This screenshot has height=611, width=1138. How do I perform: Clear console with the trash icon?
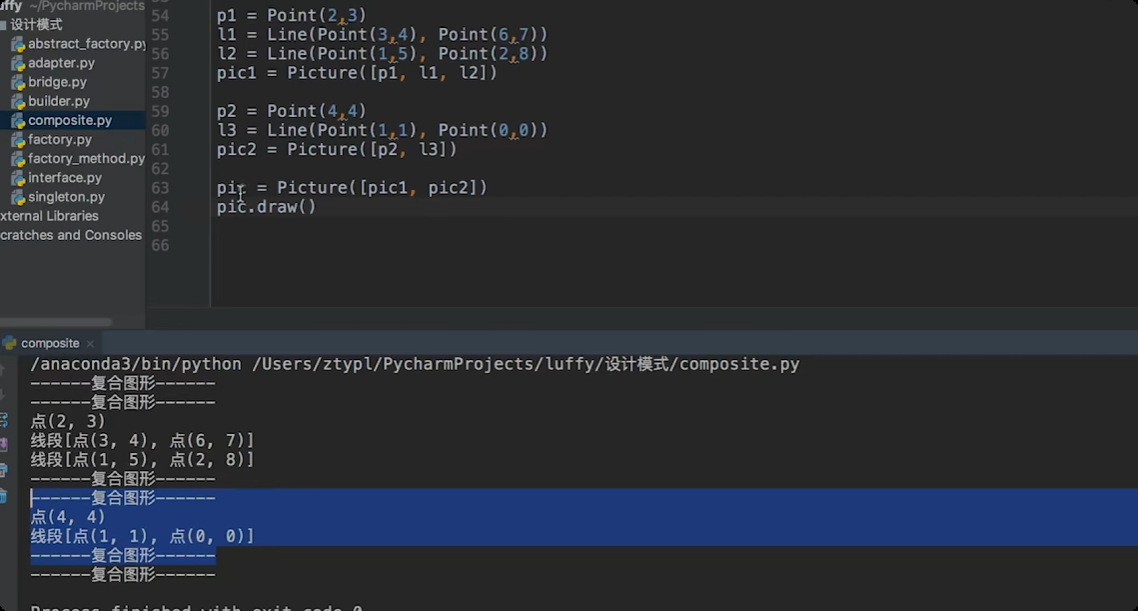[4, 496]
